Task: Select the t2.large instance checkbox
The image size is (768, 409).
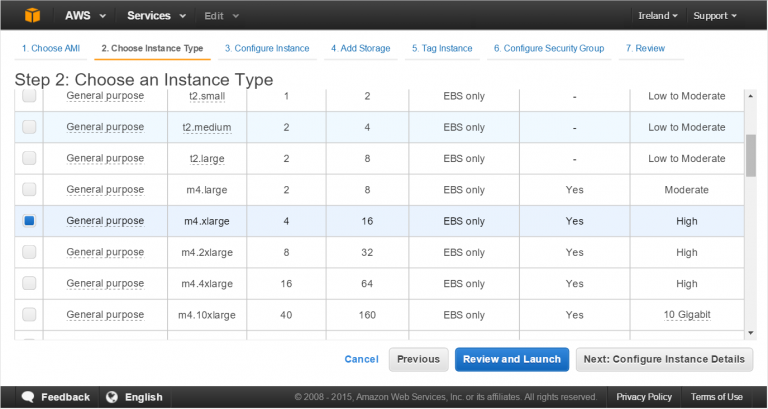Action: [29, 158]
